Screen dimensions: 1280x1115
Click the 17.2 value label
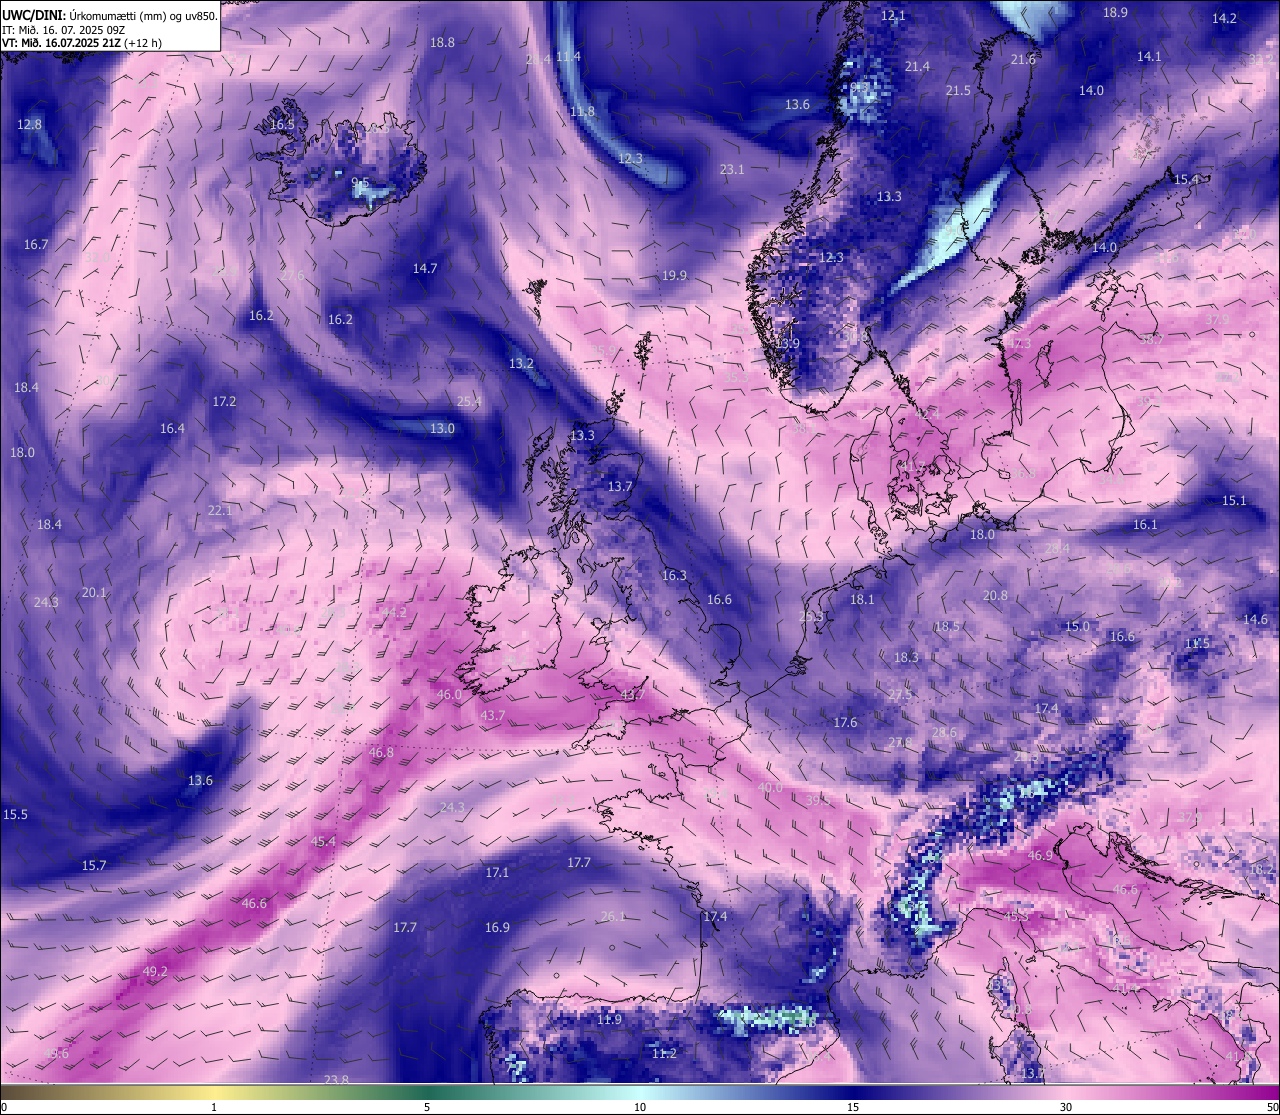click(224, 402)
